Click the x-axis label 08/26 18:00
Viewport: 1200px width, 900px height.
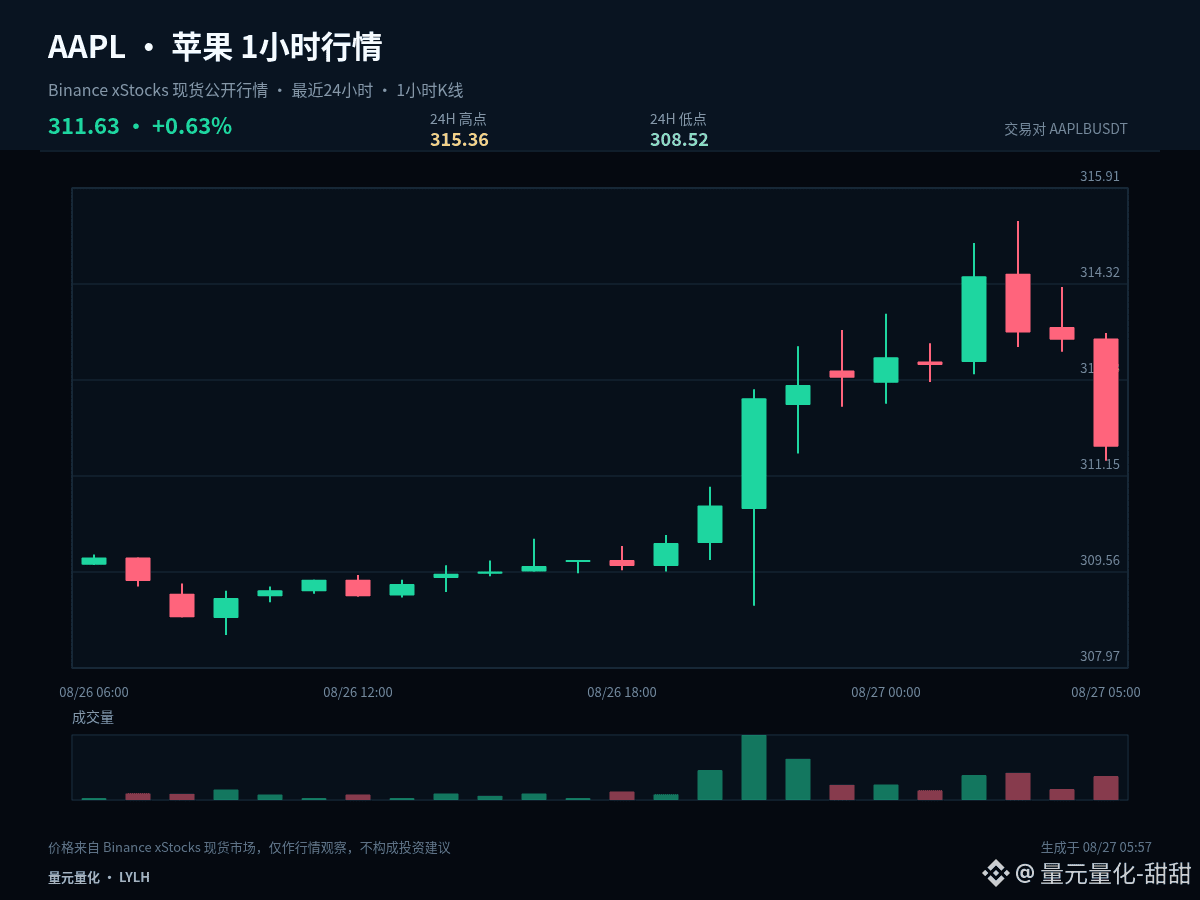622,692
